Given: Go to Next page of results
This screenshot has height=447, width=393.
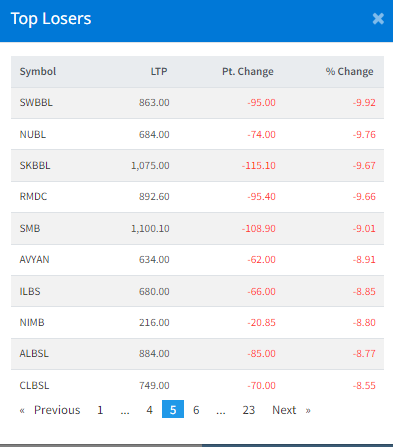Looking at the screenshot, I should click(291, 410).
